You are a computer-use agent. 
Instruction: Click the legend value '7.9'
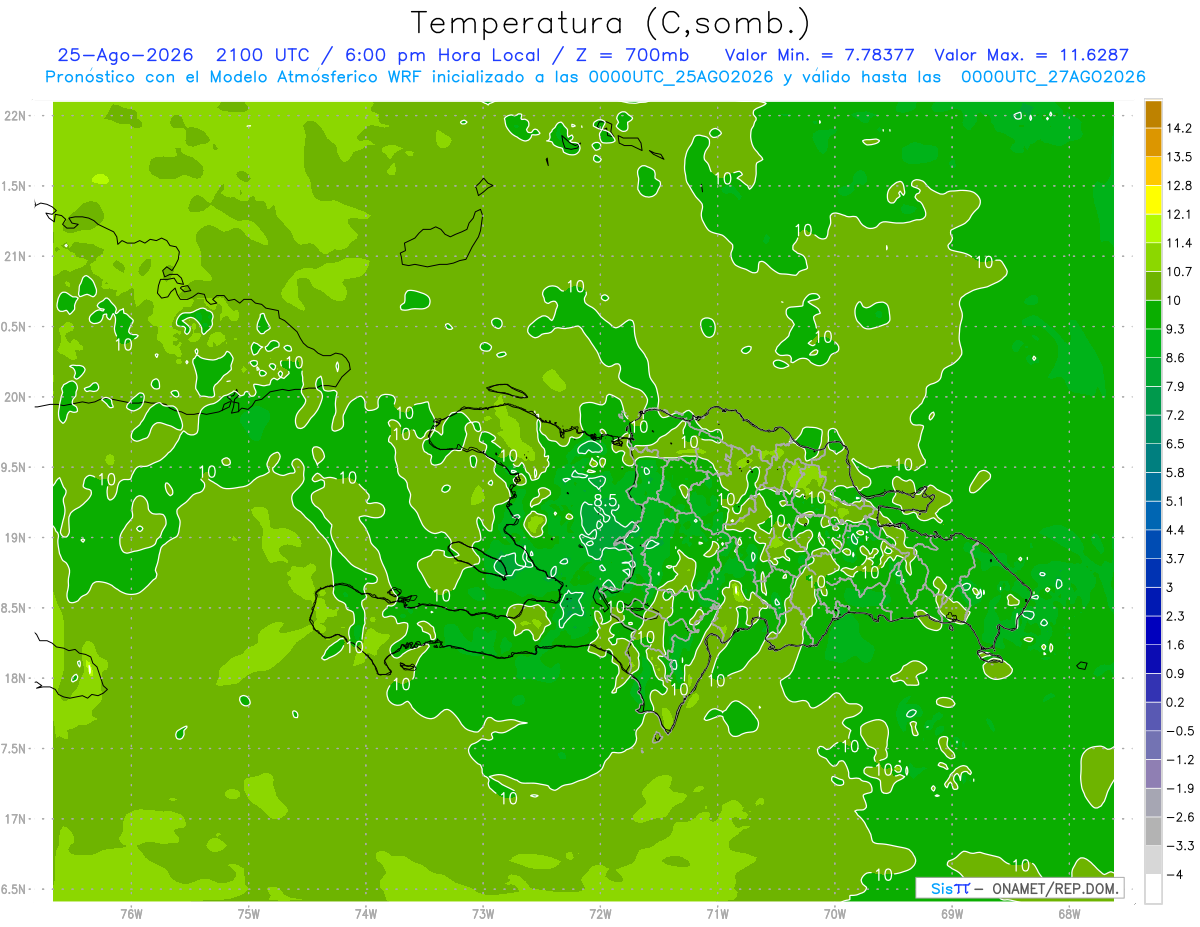tap(1176, 386)
